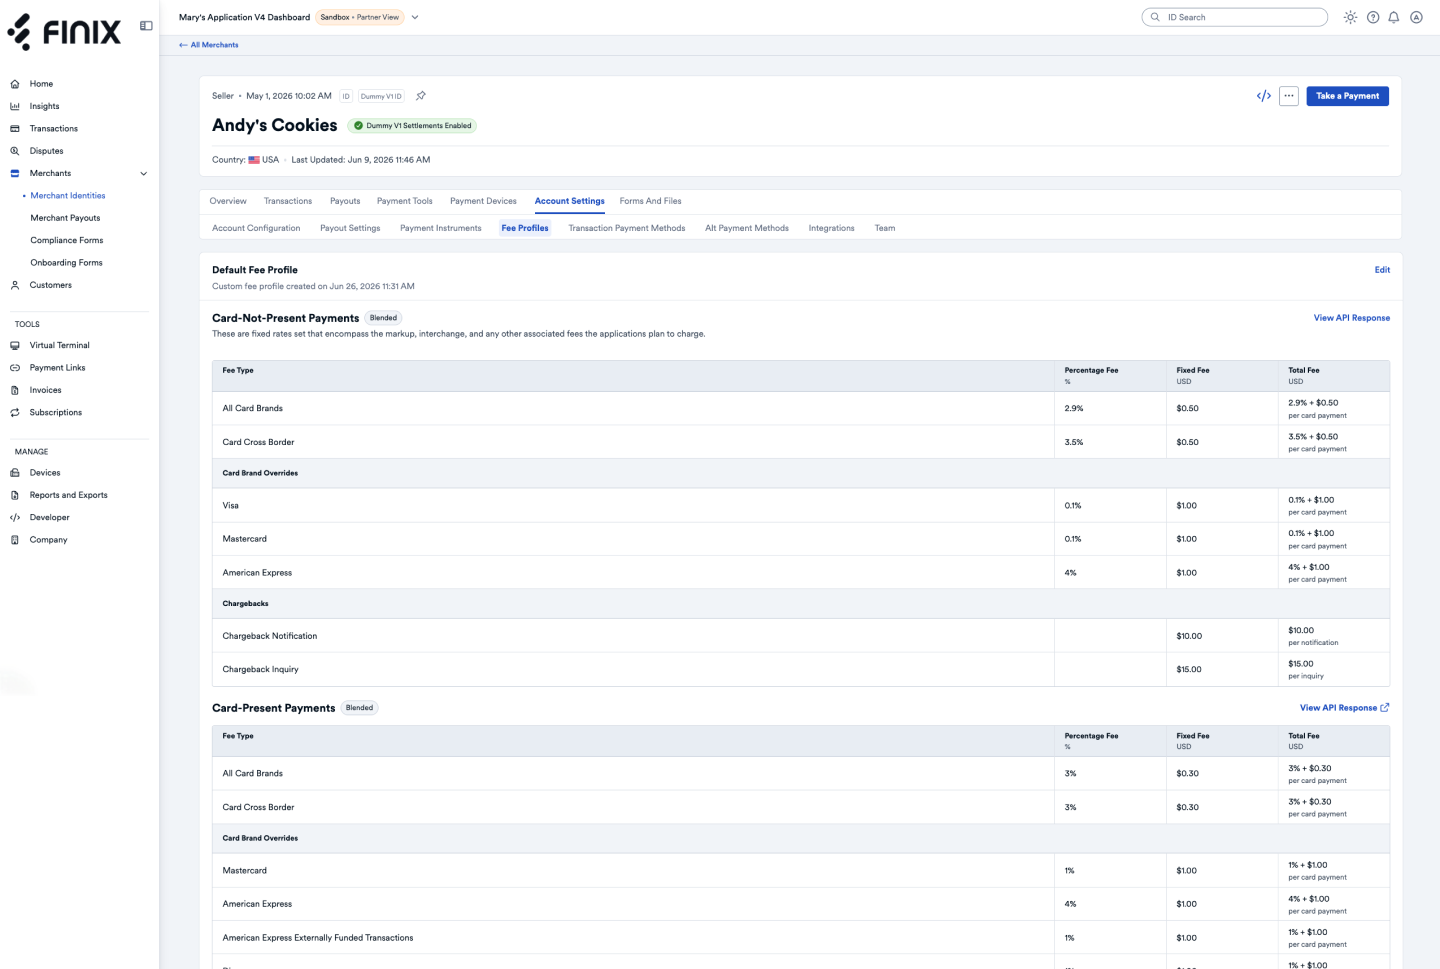The height and width of the screenshot is (969, 1440).
Task: Click the Invoices document icon
Action: [x=15, y=390]
